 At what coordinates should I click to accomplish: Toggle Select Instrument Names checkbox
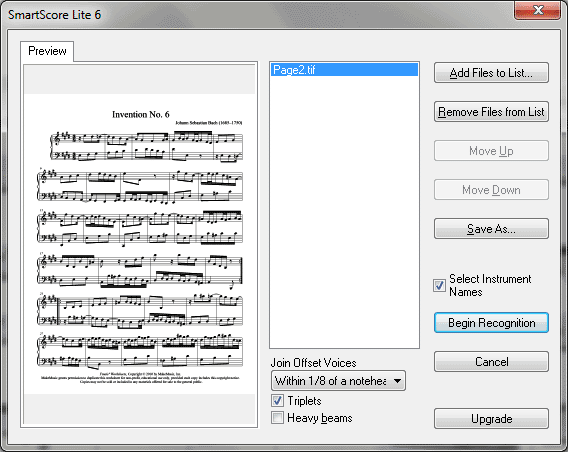tap(439, 285)
